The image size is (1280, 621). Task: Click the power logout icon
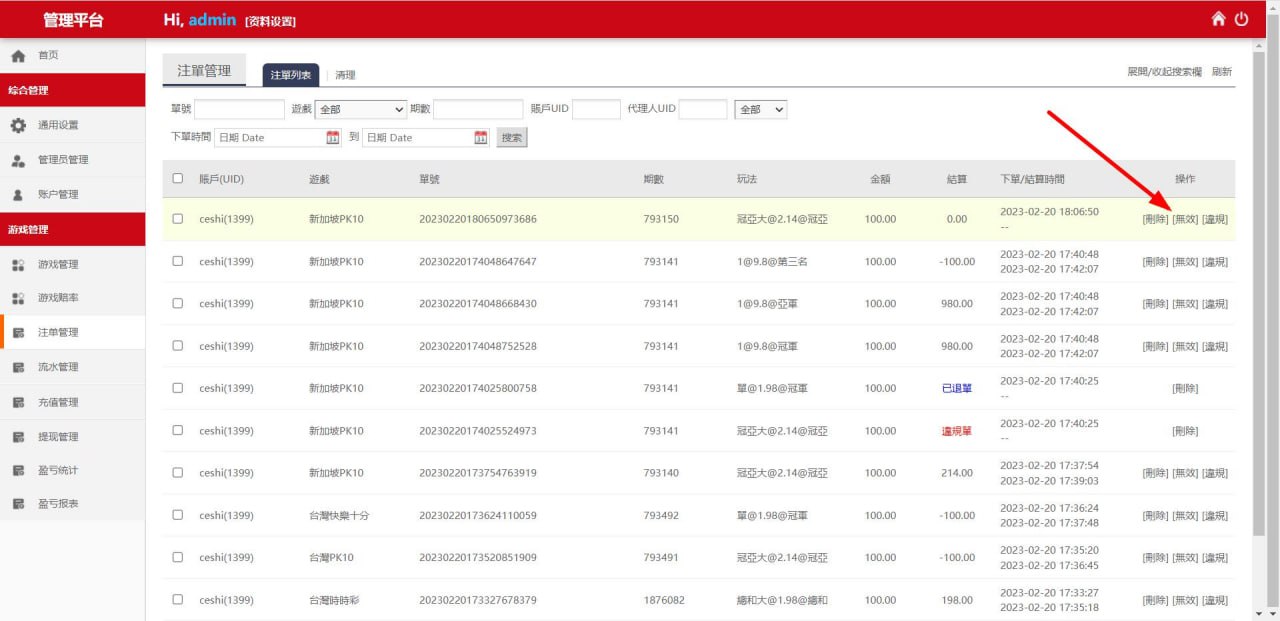tap(1242, 19)
